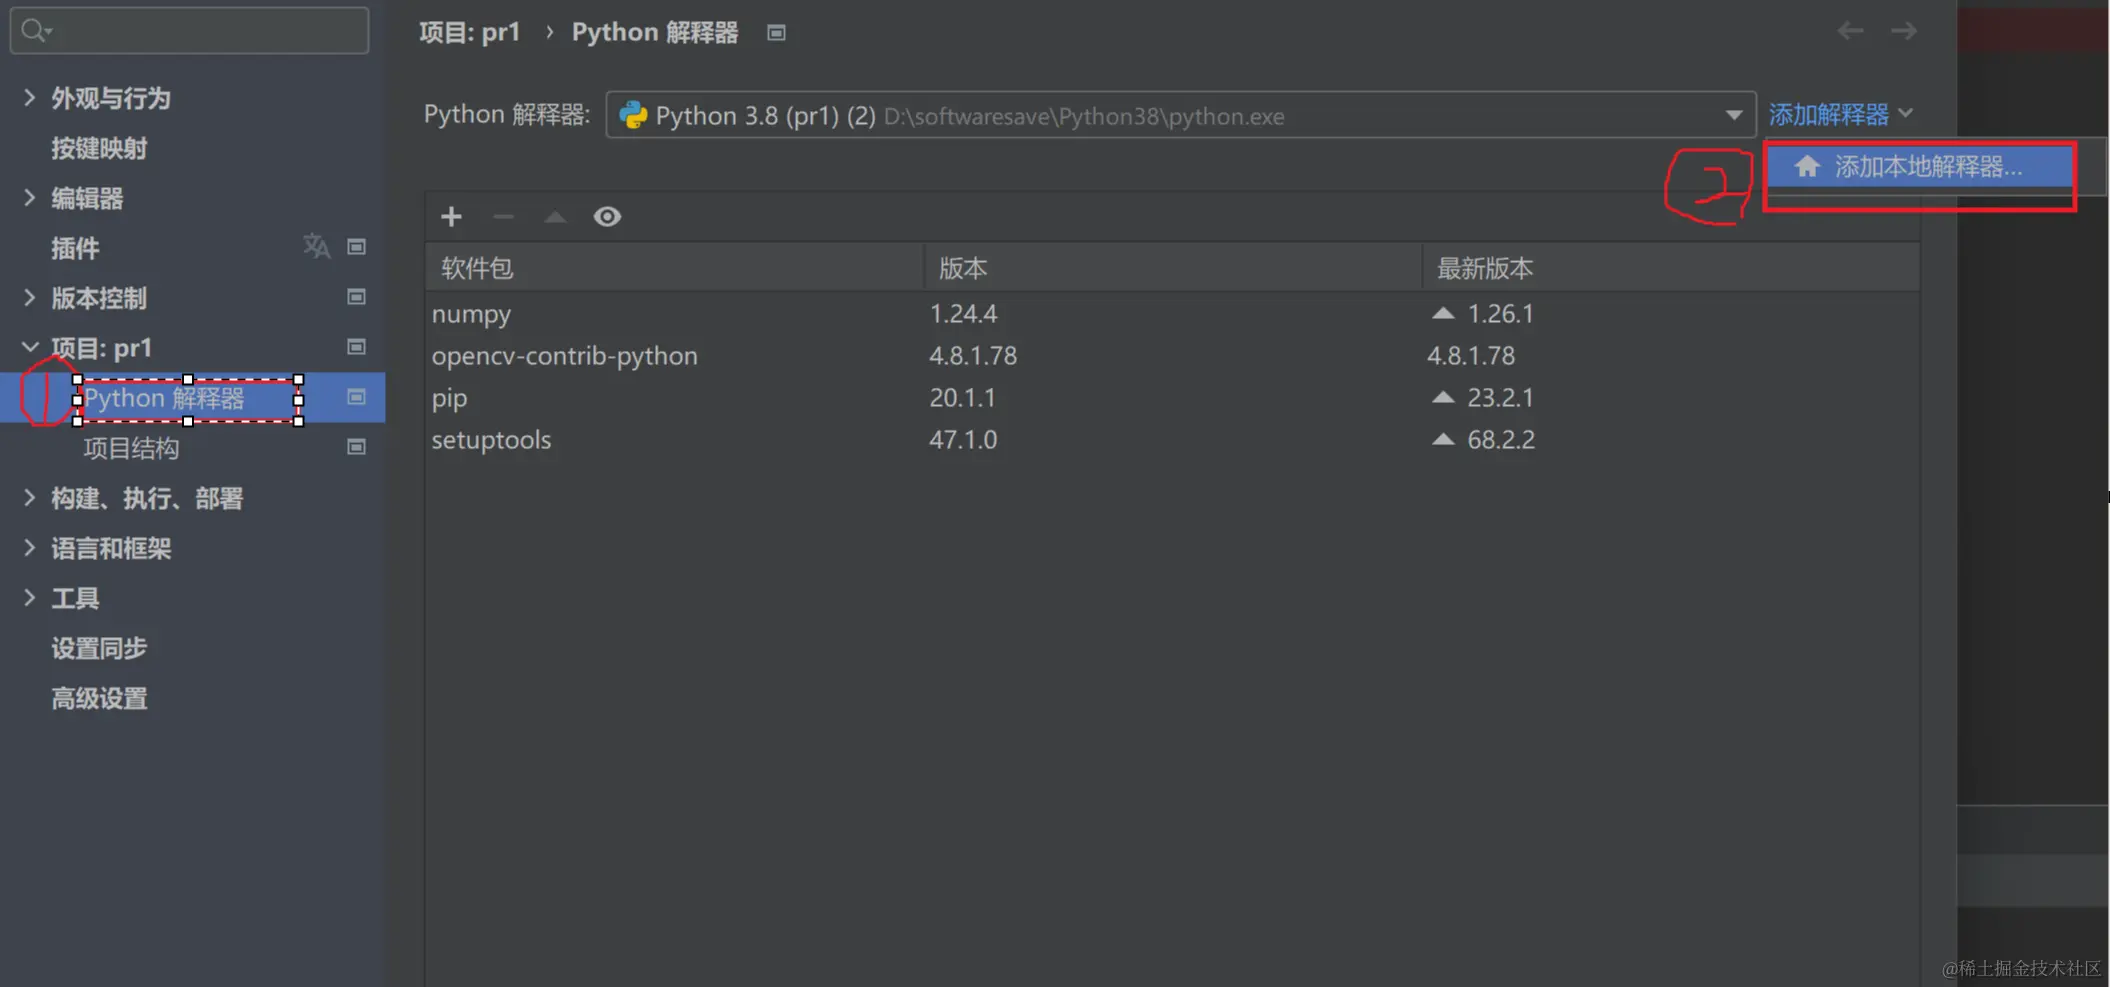Expand the 构建、执行、部署 section
The height and width of the screenshot is (987, 2110).
coord(29,498)
